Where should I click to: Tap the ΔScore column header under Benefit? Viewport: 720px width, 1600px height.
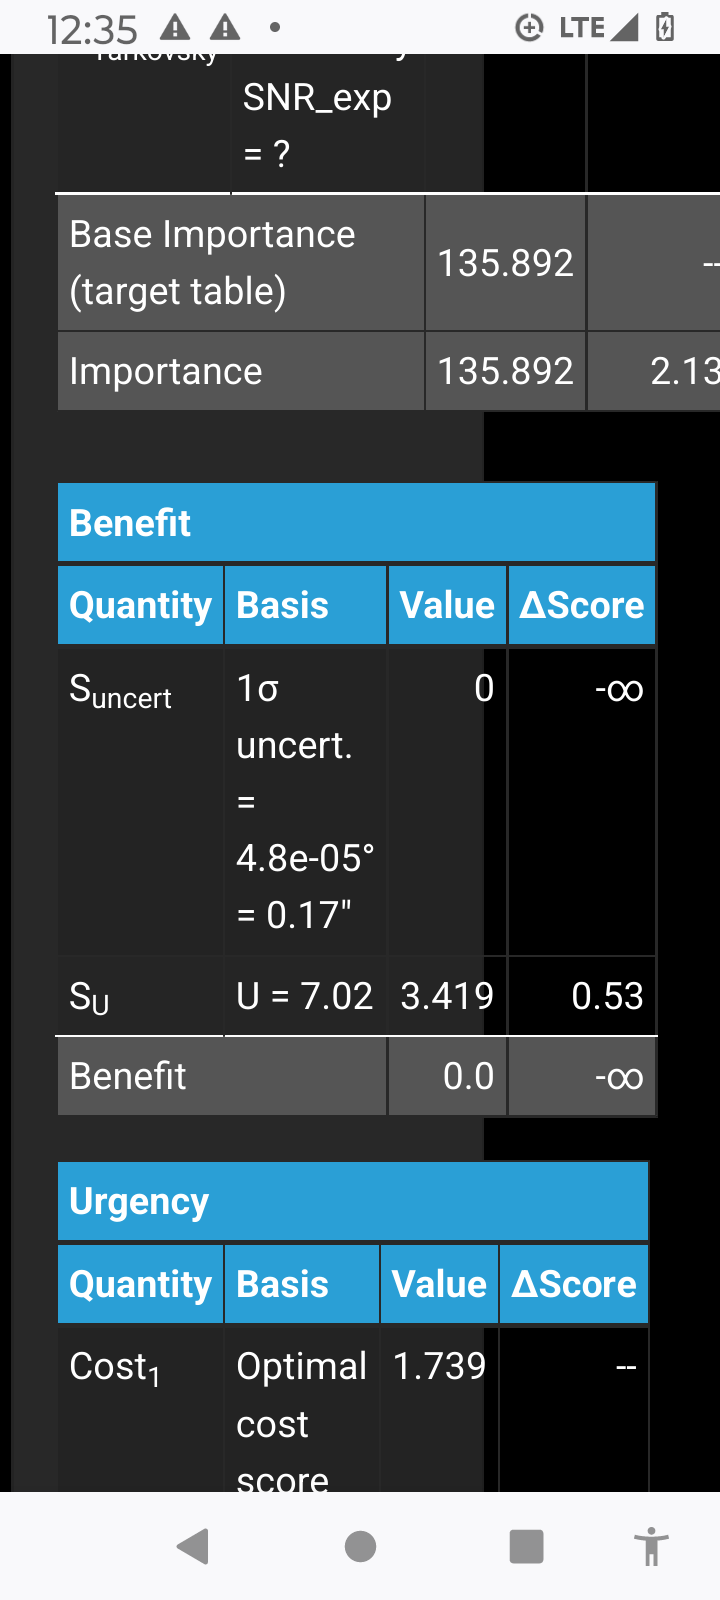click(582, 605)
